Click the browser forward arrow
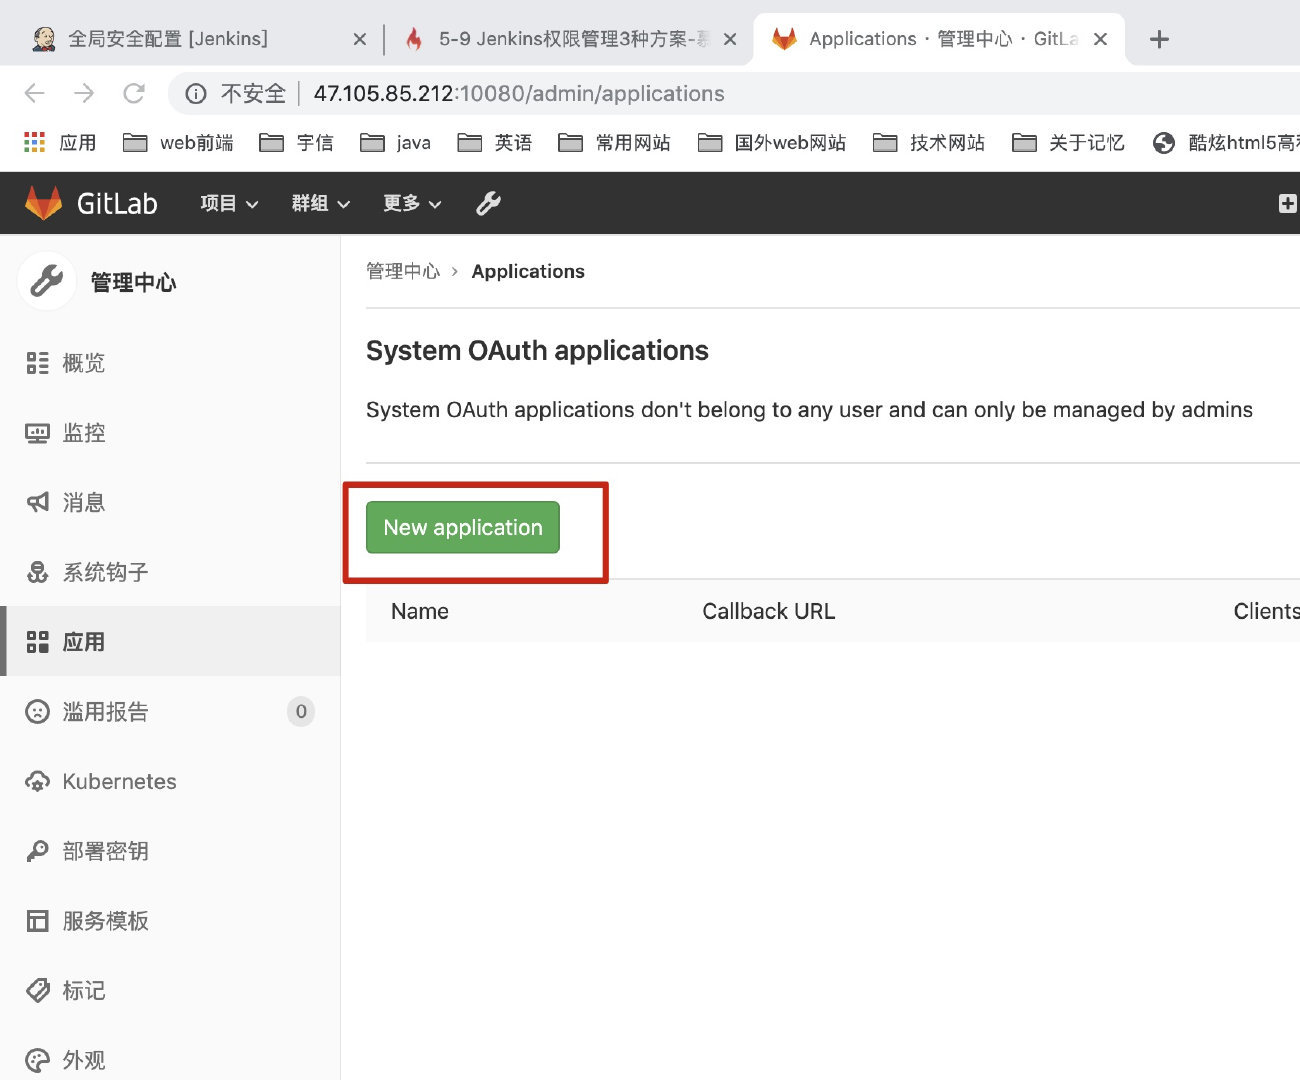This screenshot has height=1080, width=1300. coord(84,93)
